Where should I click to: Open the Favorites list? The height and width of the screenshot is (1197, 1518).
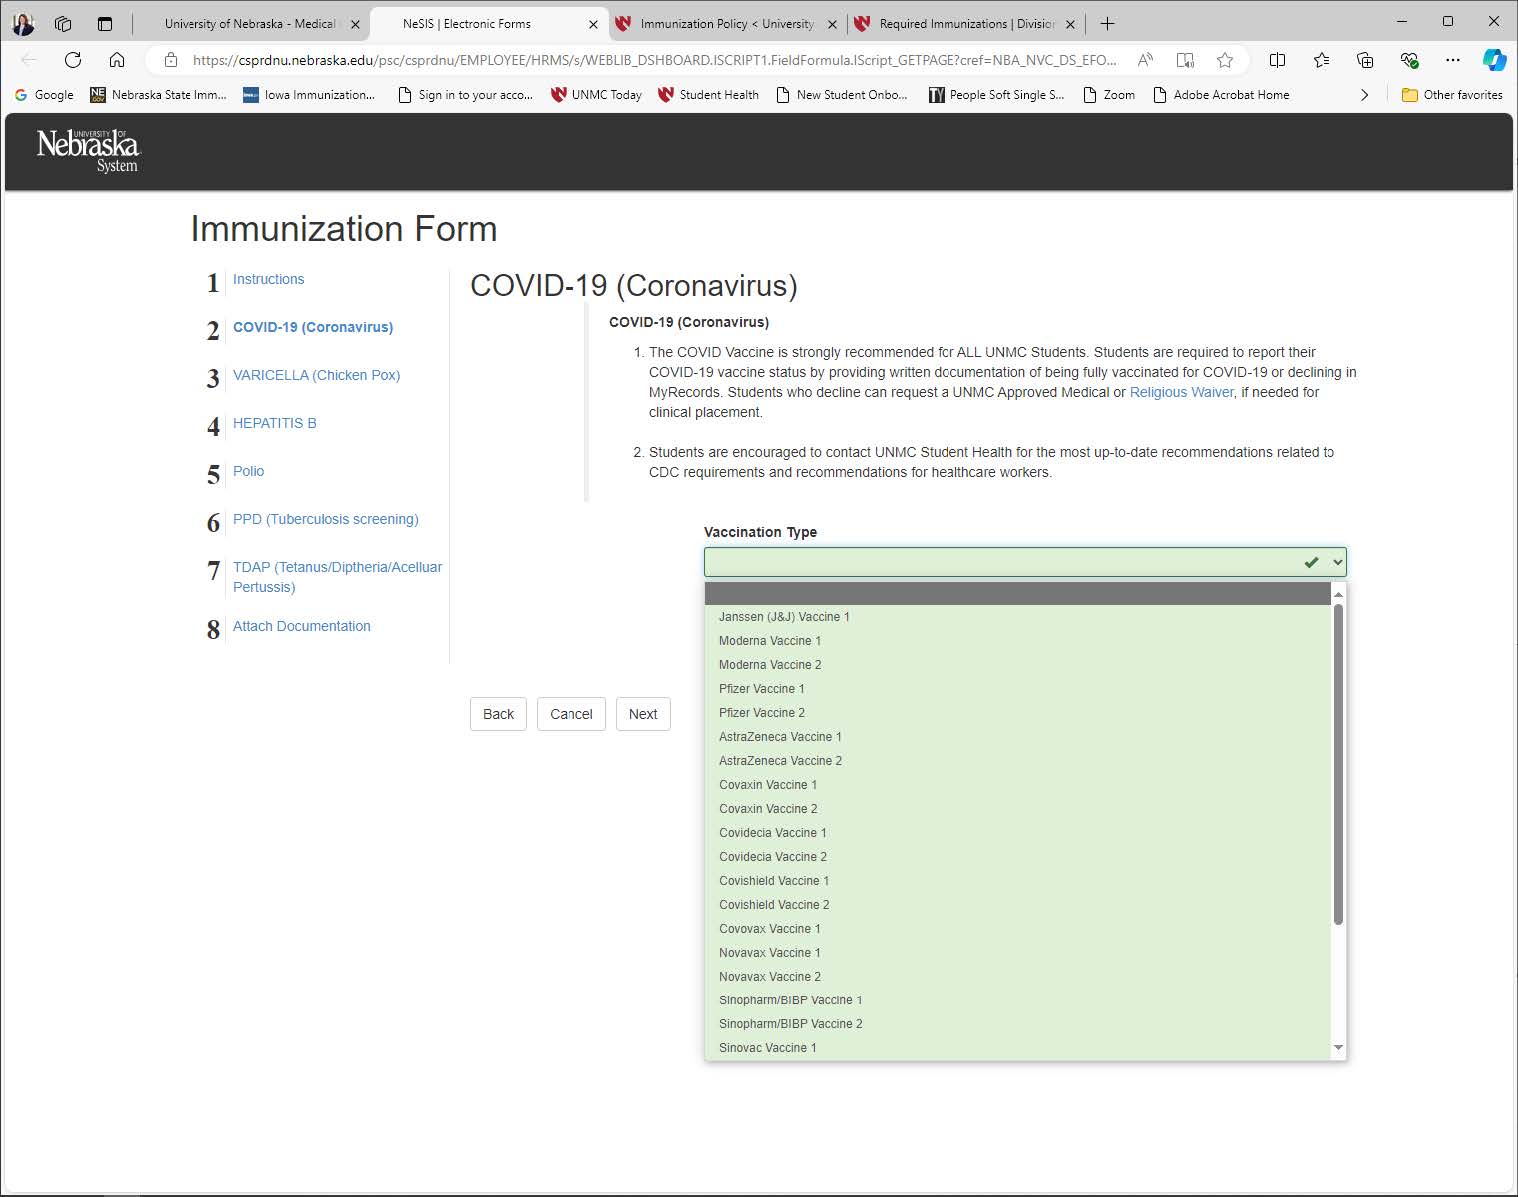1321,60
